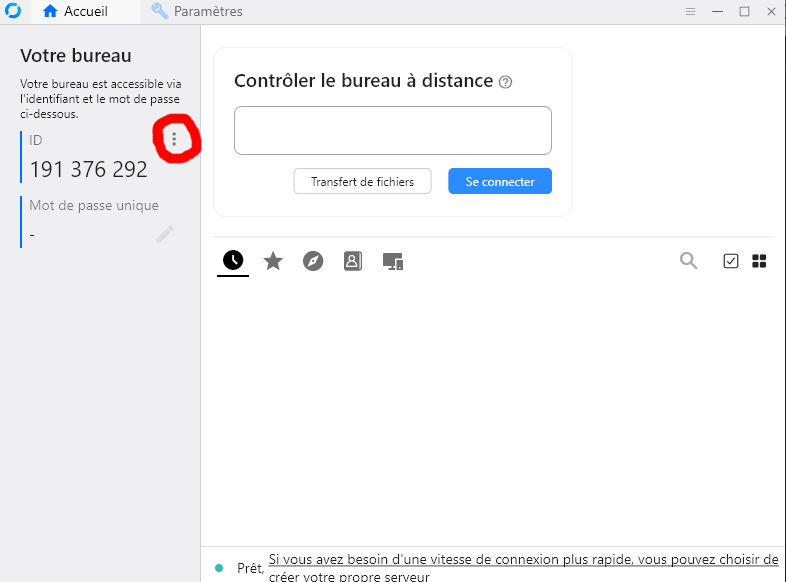The width and height of the screenshot is (786, 582).
Task: Click the Votre bureau heading
Action: tap(76, 56)
